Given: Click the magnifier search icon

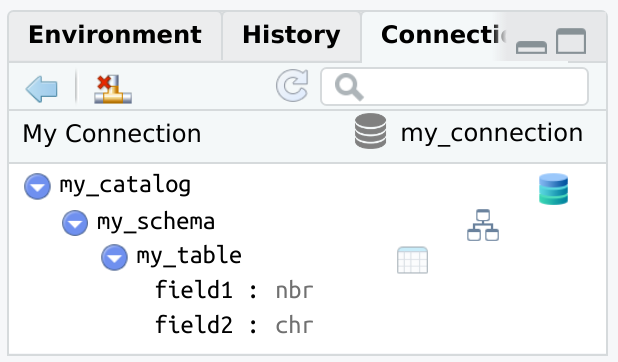Looking at the screenshot, I should pos(349,87).
